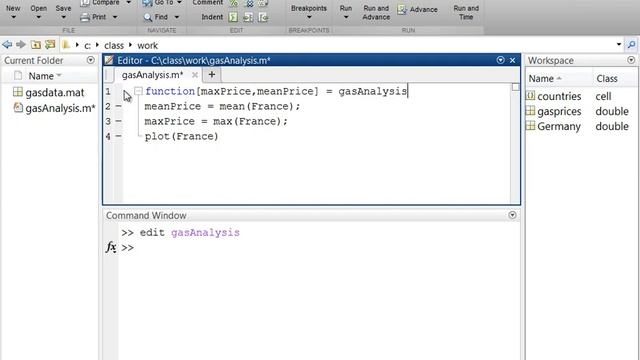Sort Workspace by Class column
This screenshot has width=640, height=360.
coord(607,78)
